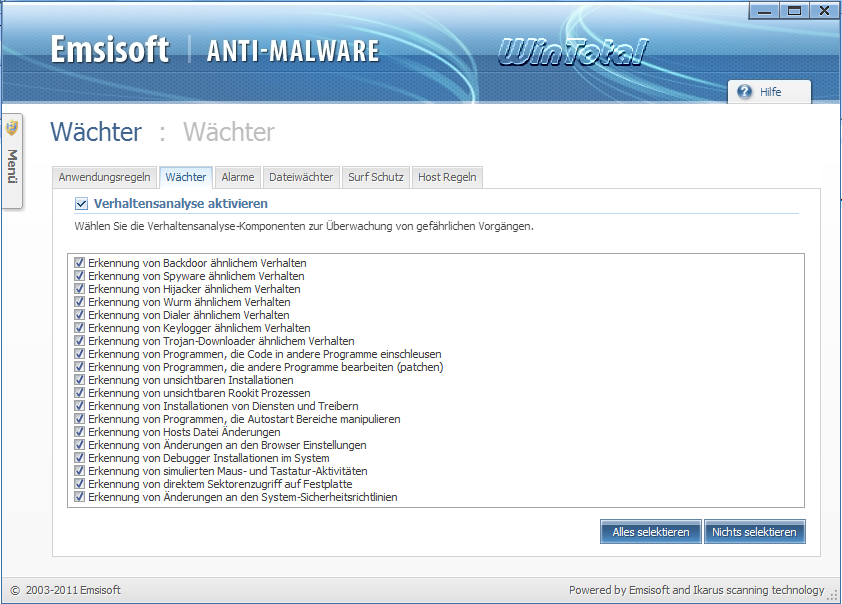This screenshot has width=842, height=604.
Task: Click the blue question mark help icon
Action: pyautogui.click(x=744, y=92)
